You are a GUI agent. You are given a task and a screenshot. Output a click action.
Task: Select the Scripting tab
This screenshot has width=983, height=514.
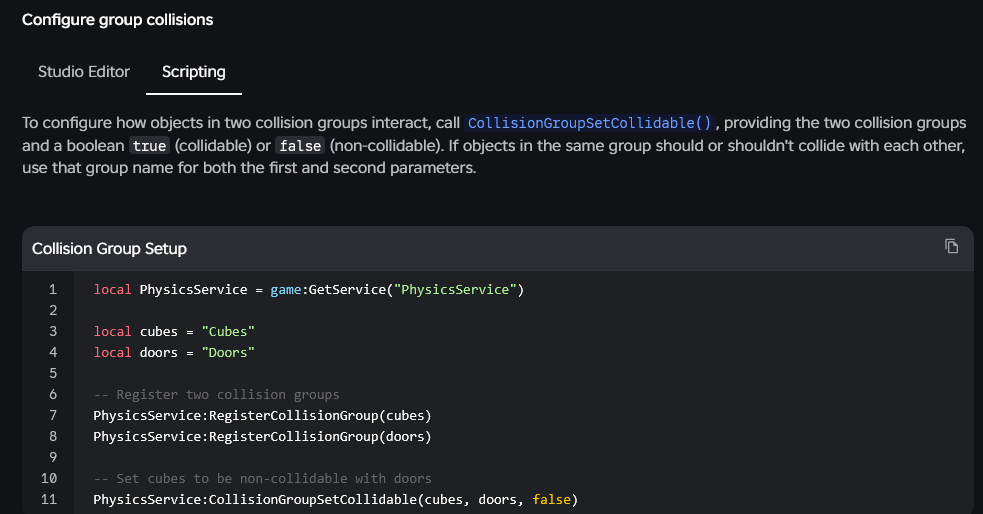194,72
